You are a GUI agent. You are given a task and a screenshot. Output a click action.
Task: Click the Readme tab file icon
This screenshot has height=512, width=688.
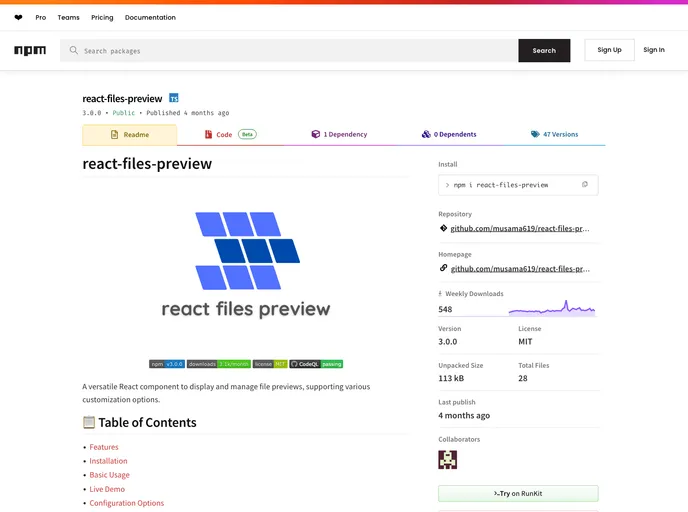pyautogui.click(x=115, y=135)
